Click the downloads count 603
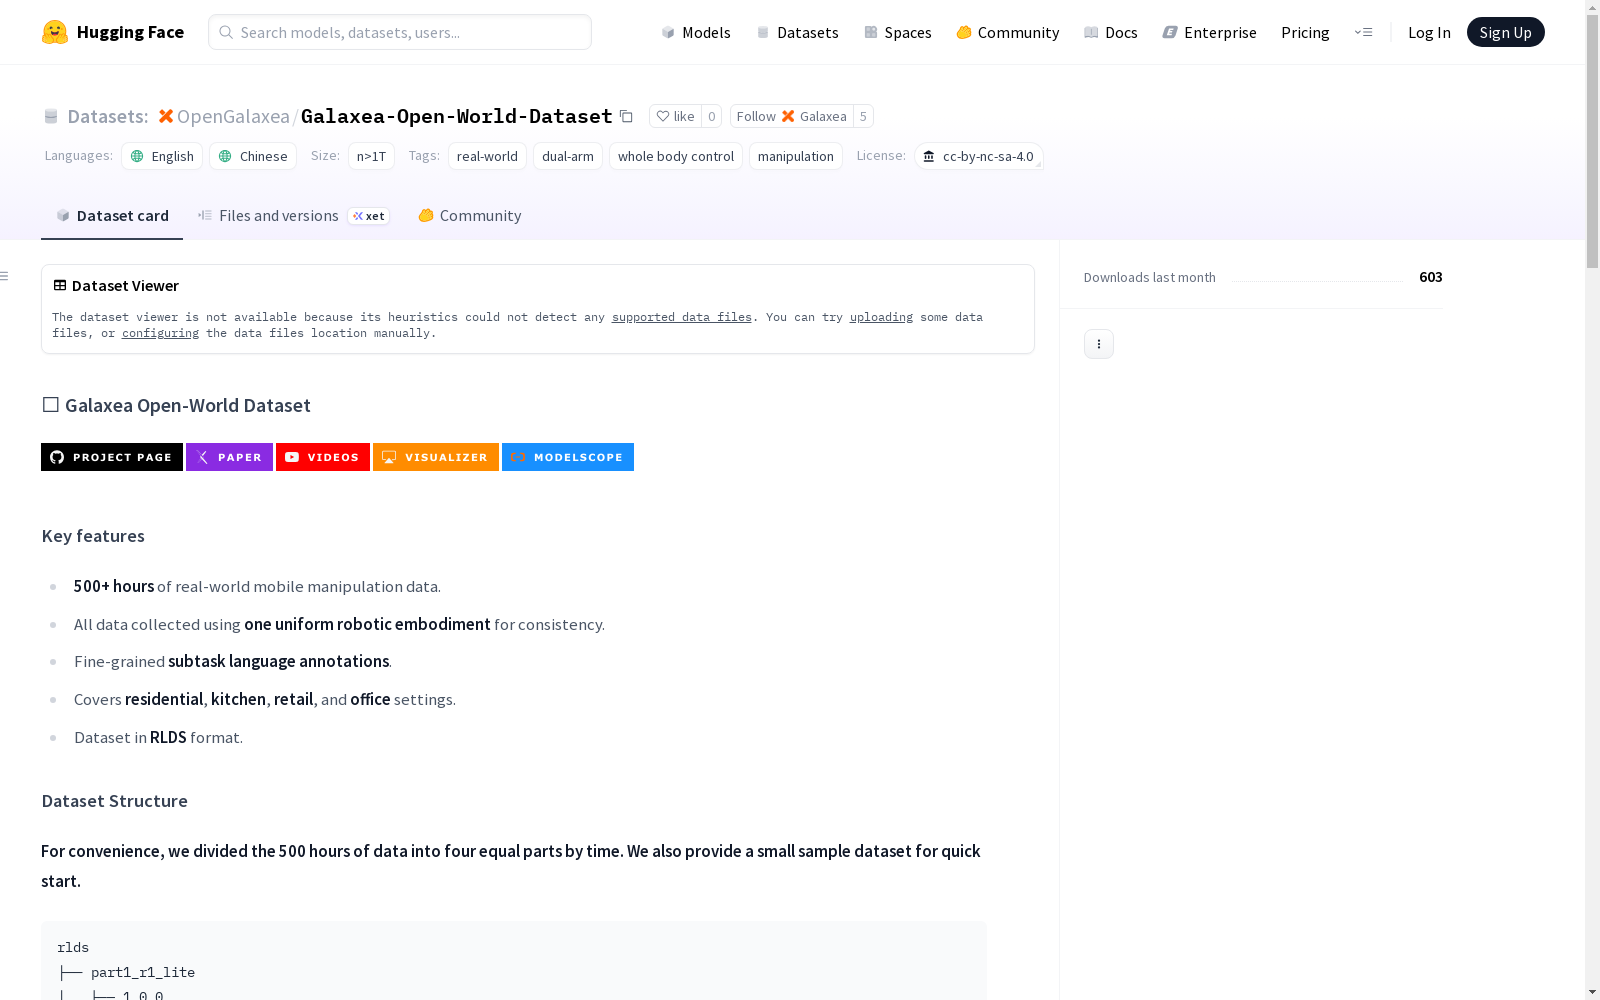 tap(1431, 277)
